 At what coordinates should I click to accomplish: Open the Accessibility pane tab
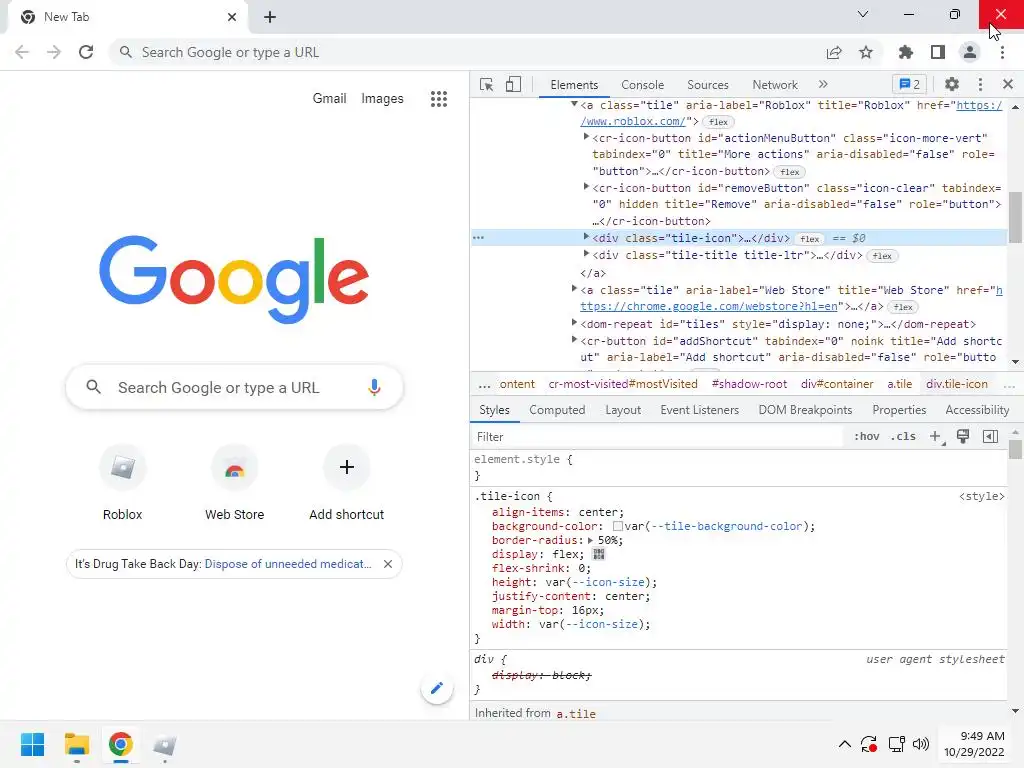point(976,410)
